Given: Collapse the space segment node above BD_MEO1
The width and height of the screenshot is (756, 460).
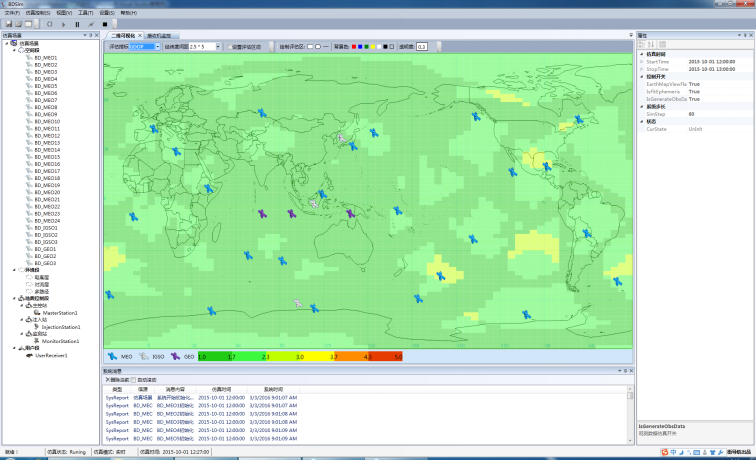Looking at the screenshot, I should [x=14, y=50].
